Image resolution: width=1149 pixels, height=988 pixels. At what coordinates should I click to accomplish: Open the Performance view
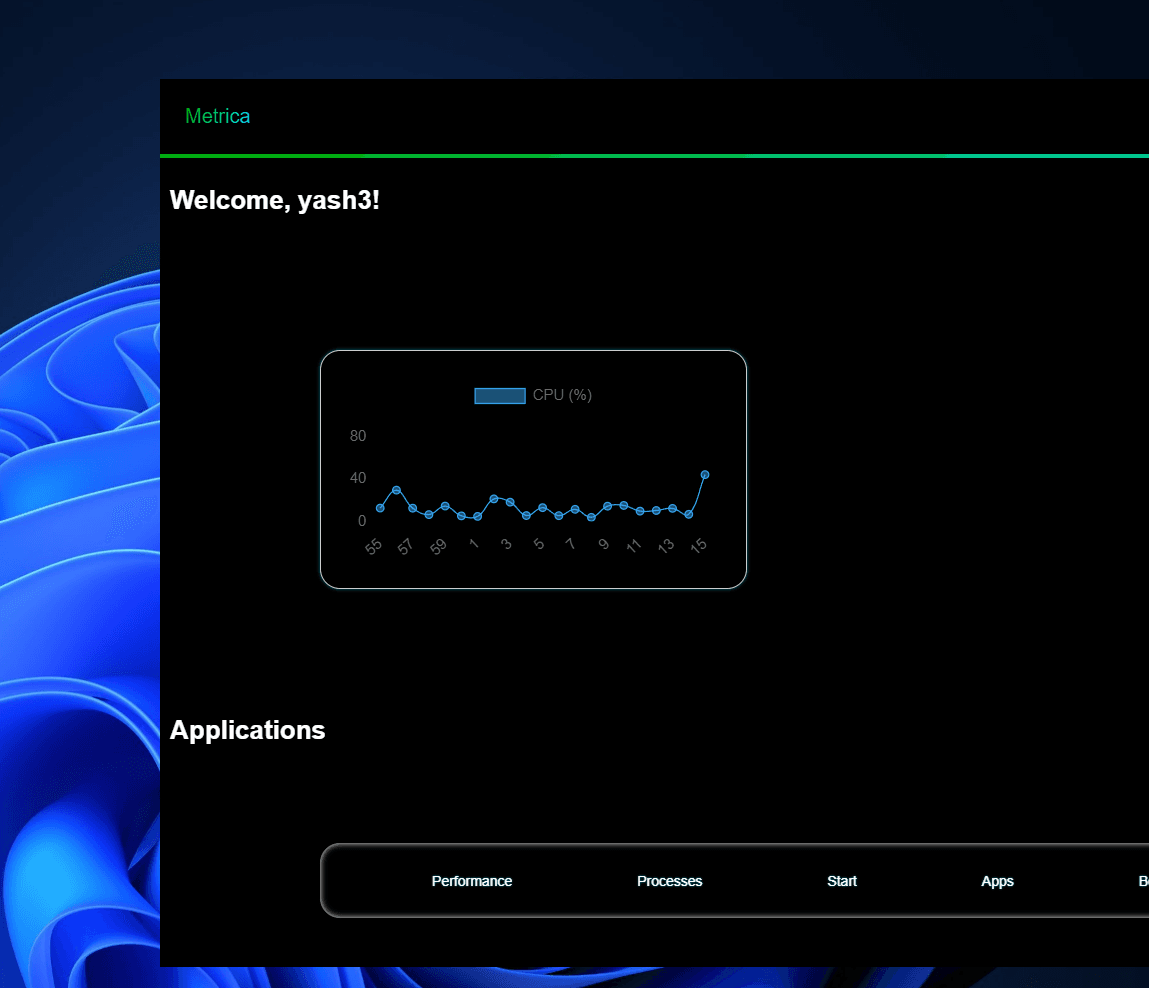coord(471,881)
